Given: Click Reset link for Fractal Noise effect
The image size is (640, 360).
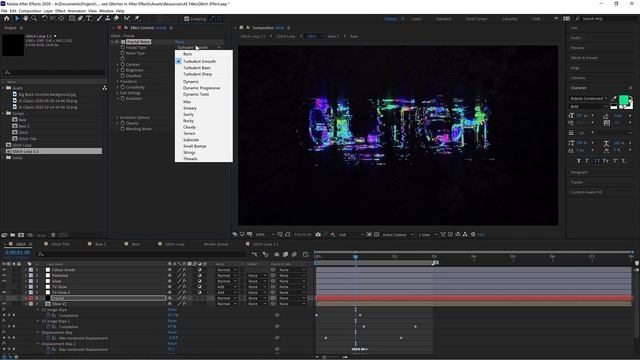Looking at the screenshot, I should pyautogui.click(x=180, y=42).
